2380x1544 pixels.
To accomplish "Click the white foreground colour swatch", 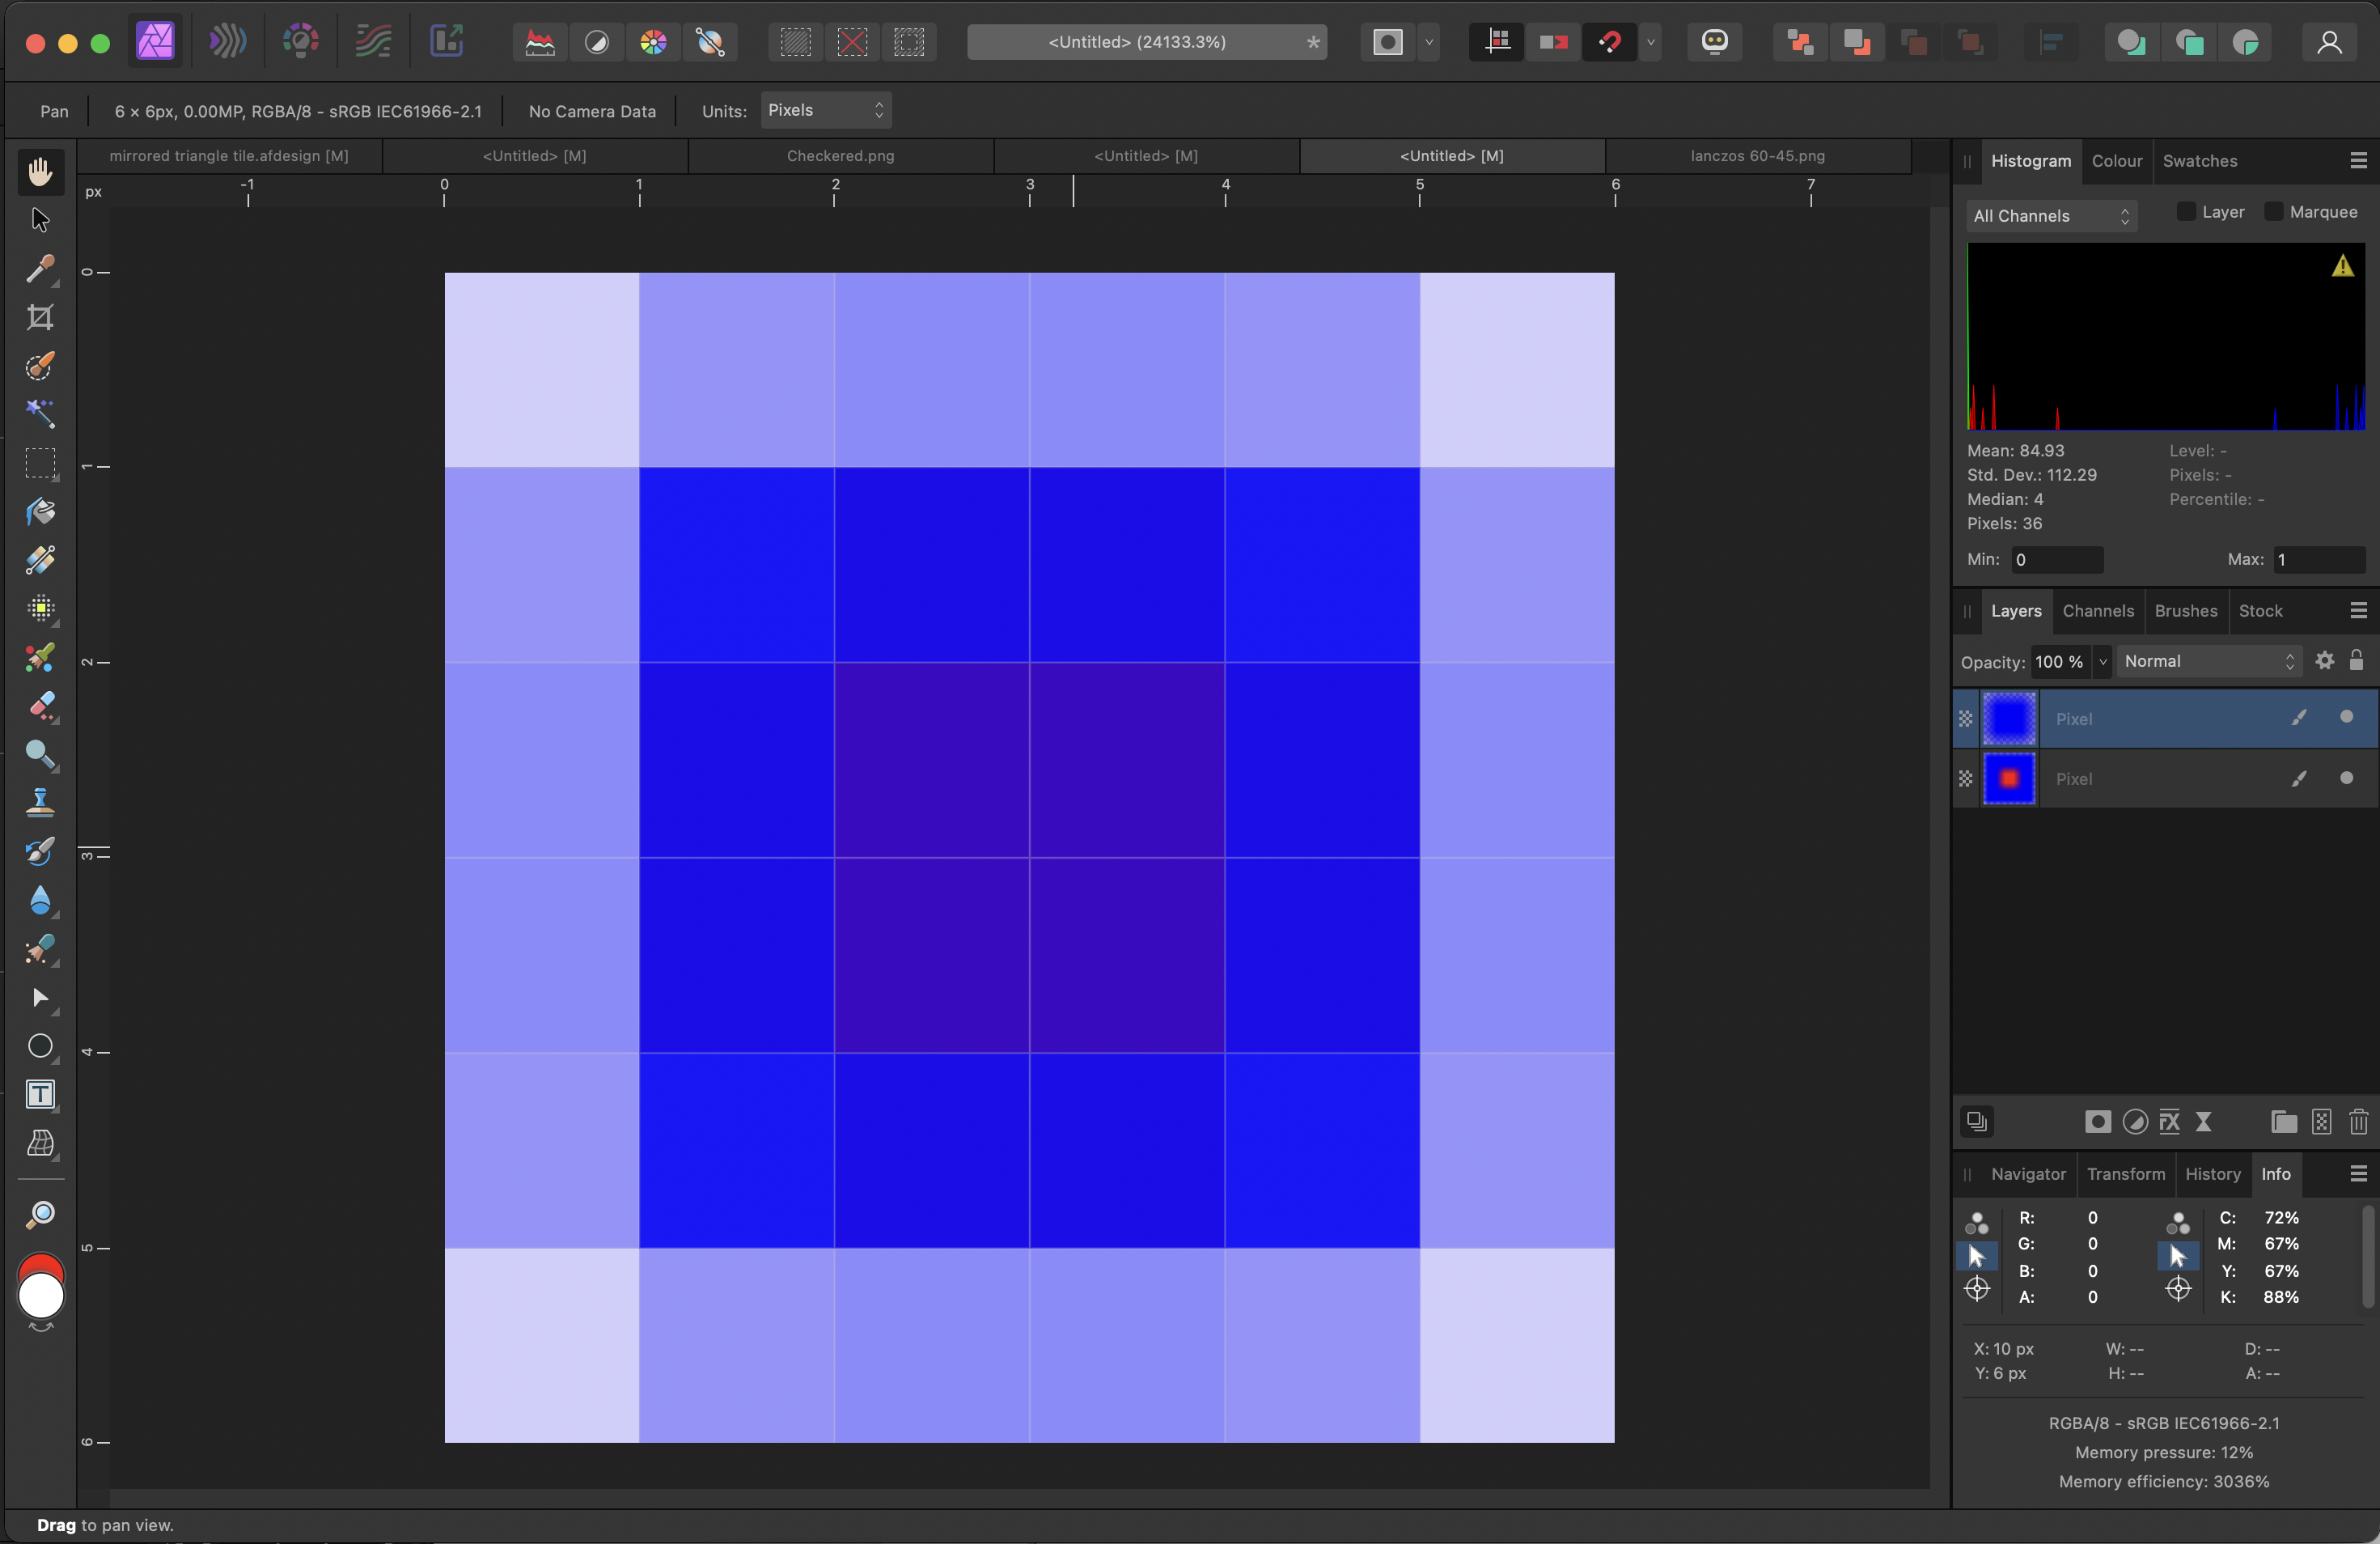I will pyautogui.click(x=41, y=1297).
